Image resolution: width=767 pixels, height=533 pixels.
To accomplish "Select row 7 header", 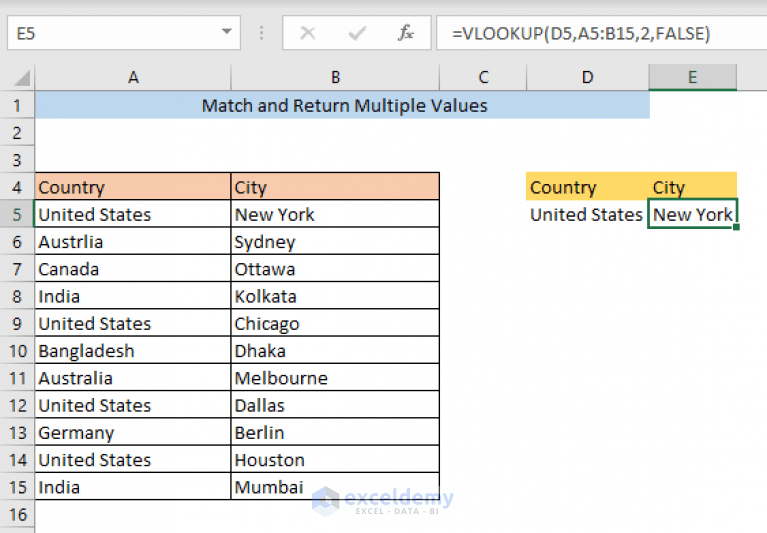I will 17,268.
